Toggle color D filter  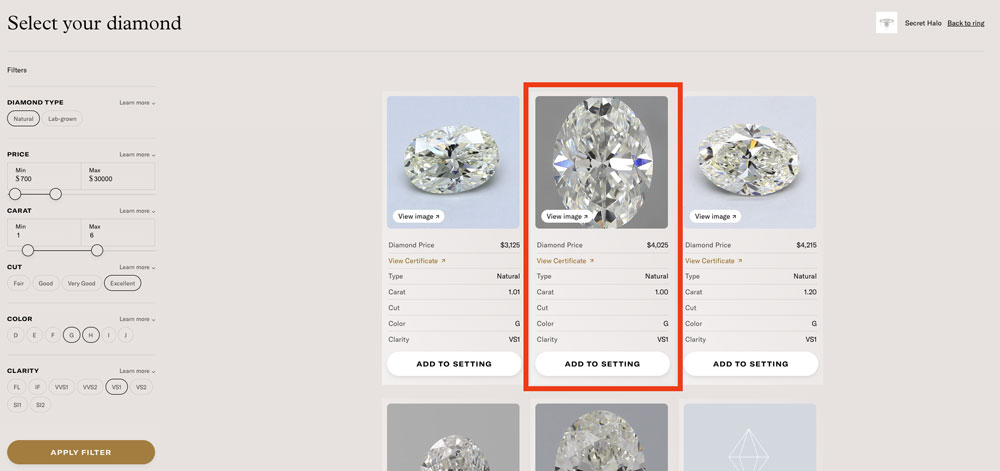[15, 335]
